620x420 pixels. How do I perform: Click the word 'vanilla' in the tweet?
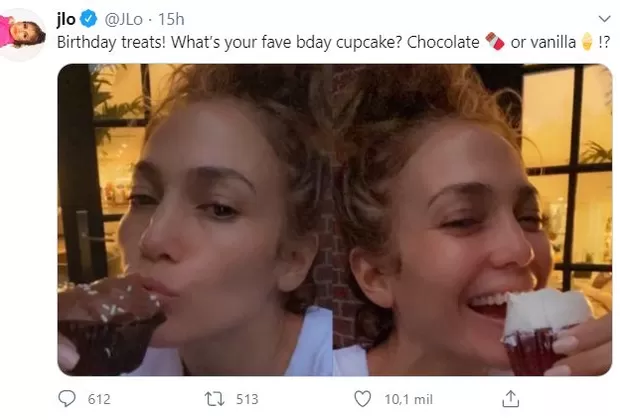[554, 42]
